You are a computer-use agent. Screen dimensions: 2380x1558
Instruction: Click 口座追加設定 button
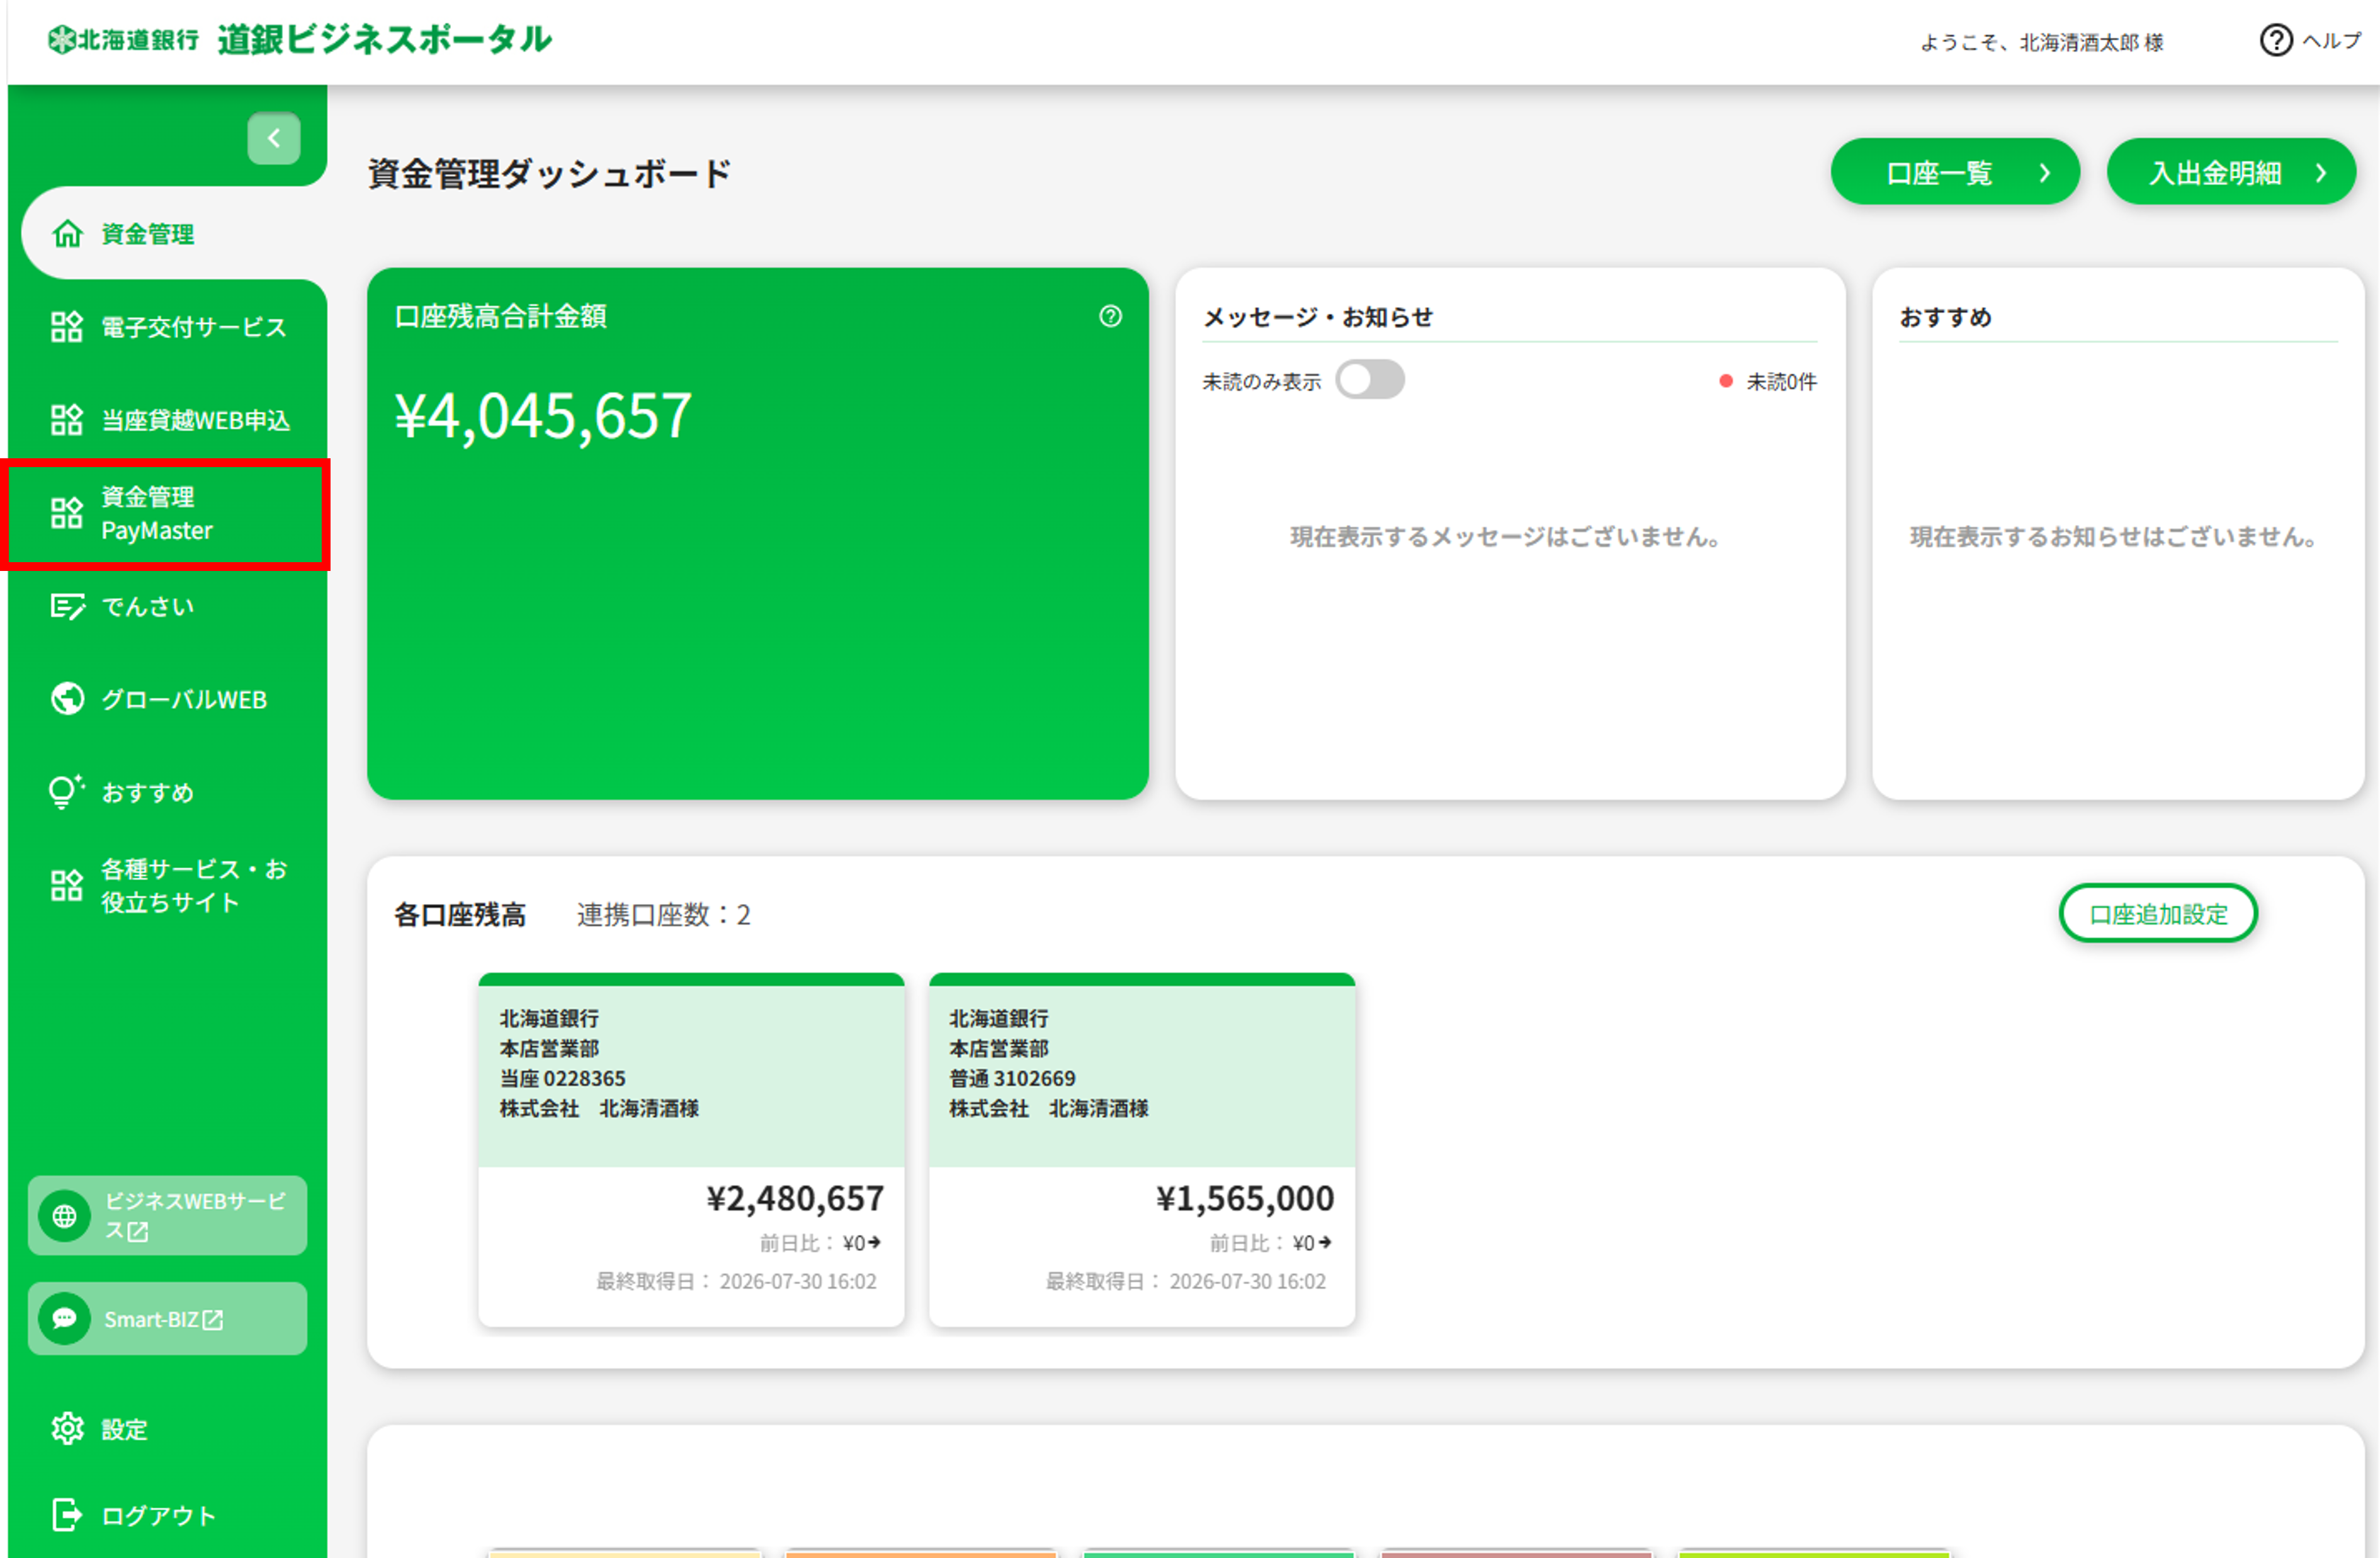click(x=2158, y=913)
